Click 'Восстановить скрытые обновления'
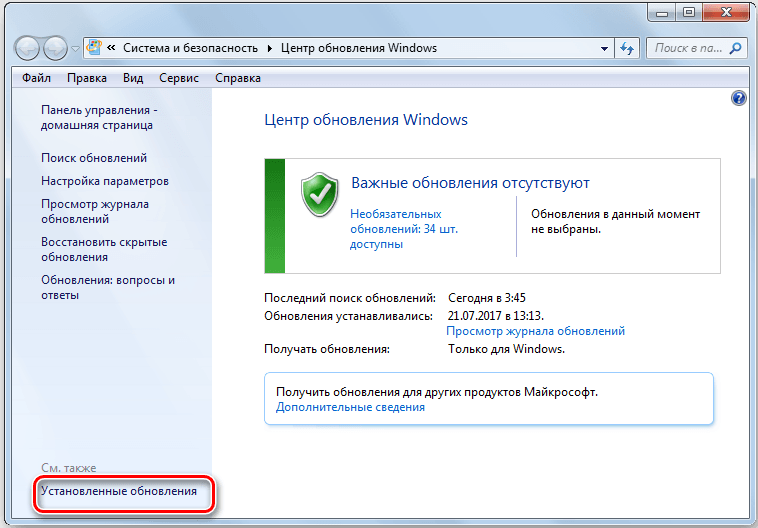Image resolution: width=758 pixels, height=528 pixels. [x=104, y=249]
